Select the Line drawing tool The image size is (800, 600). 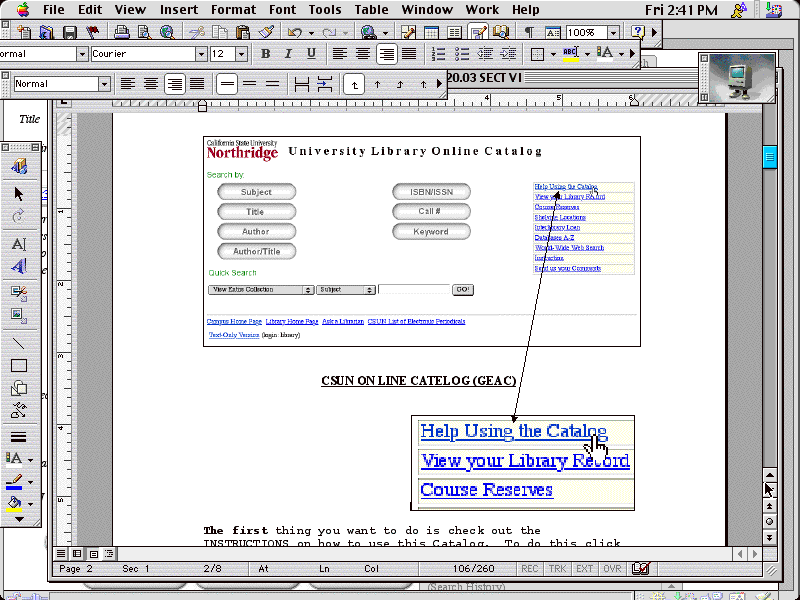click(19, 343)
